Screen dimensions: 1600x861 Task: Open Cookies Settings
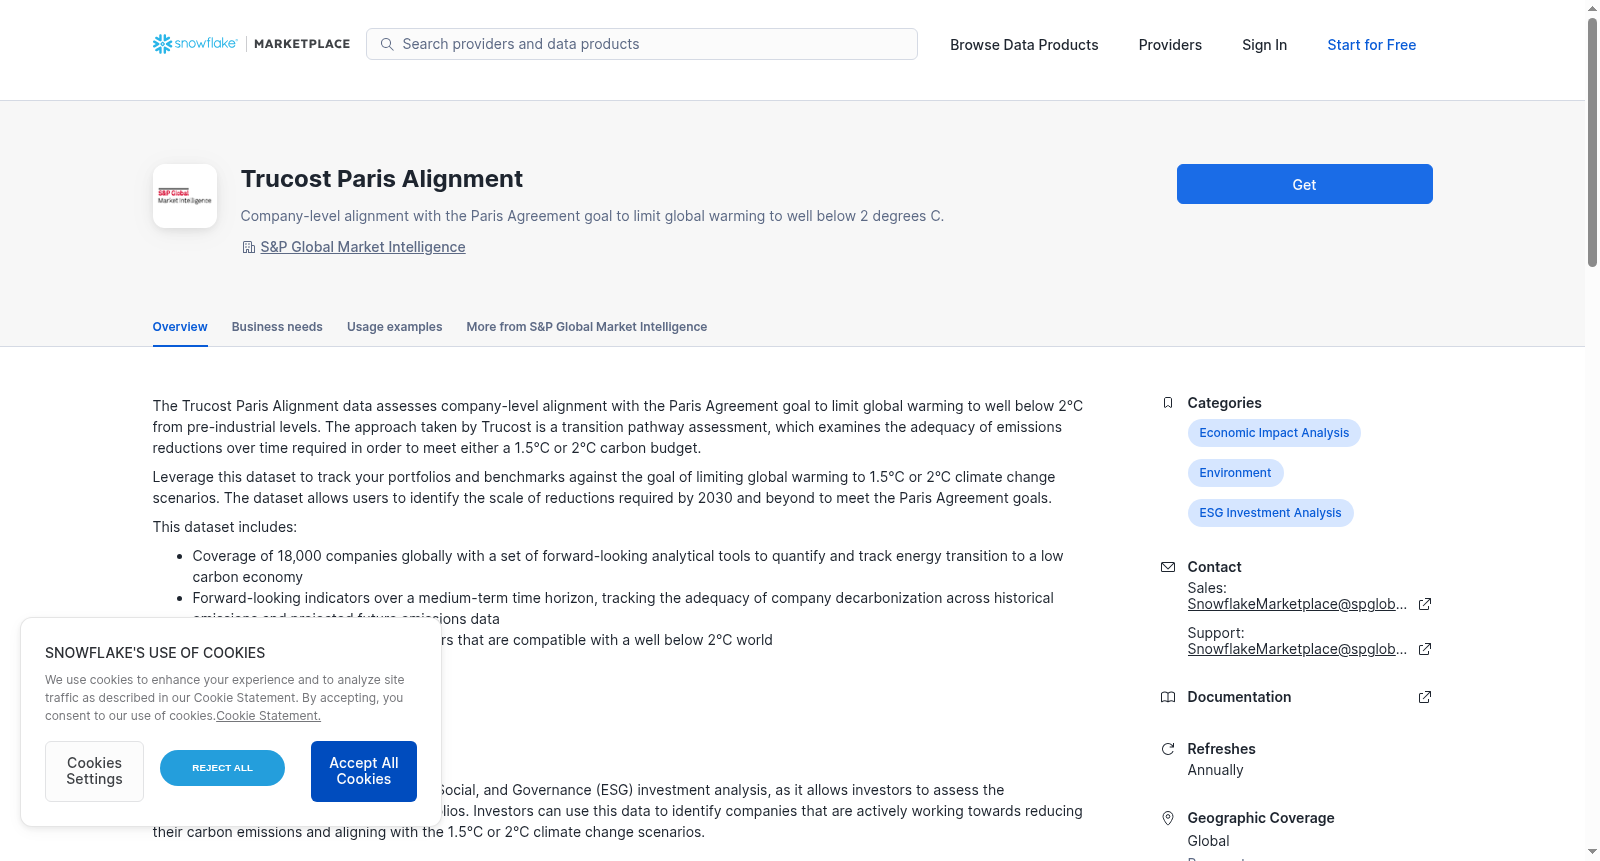(94, 771)
